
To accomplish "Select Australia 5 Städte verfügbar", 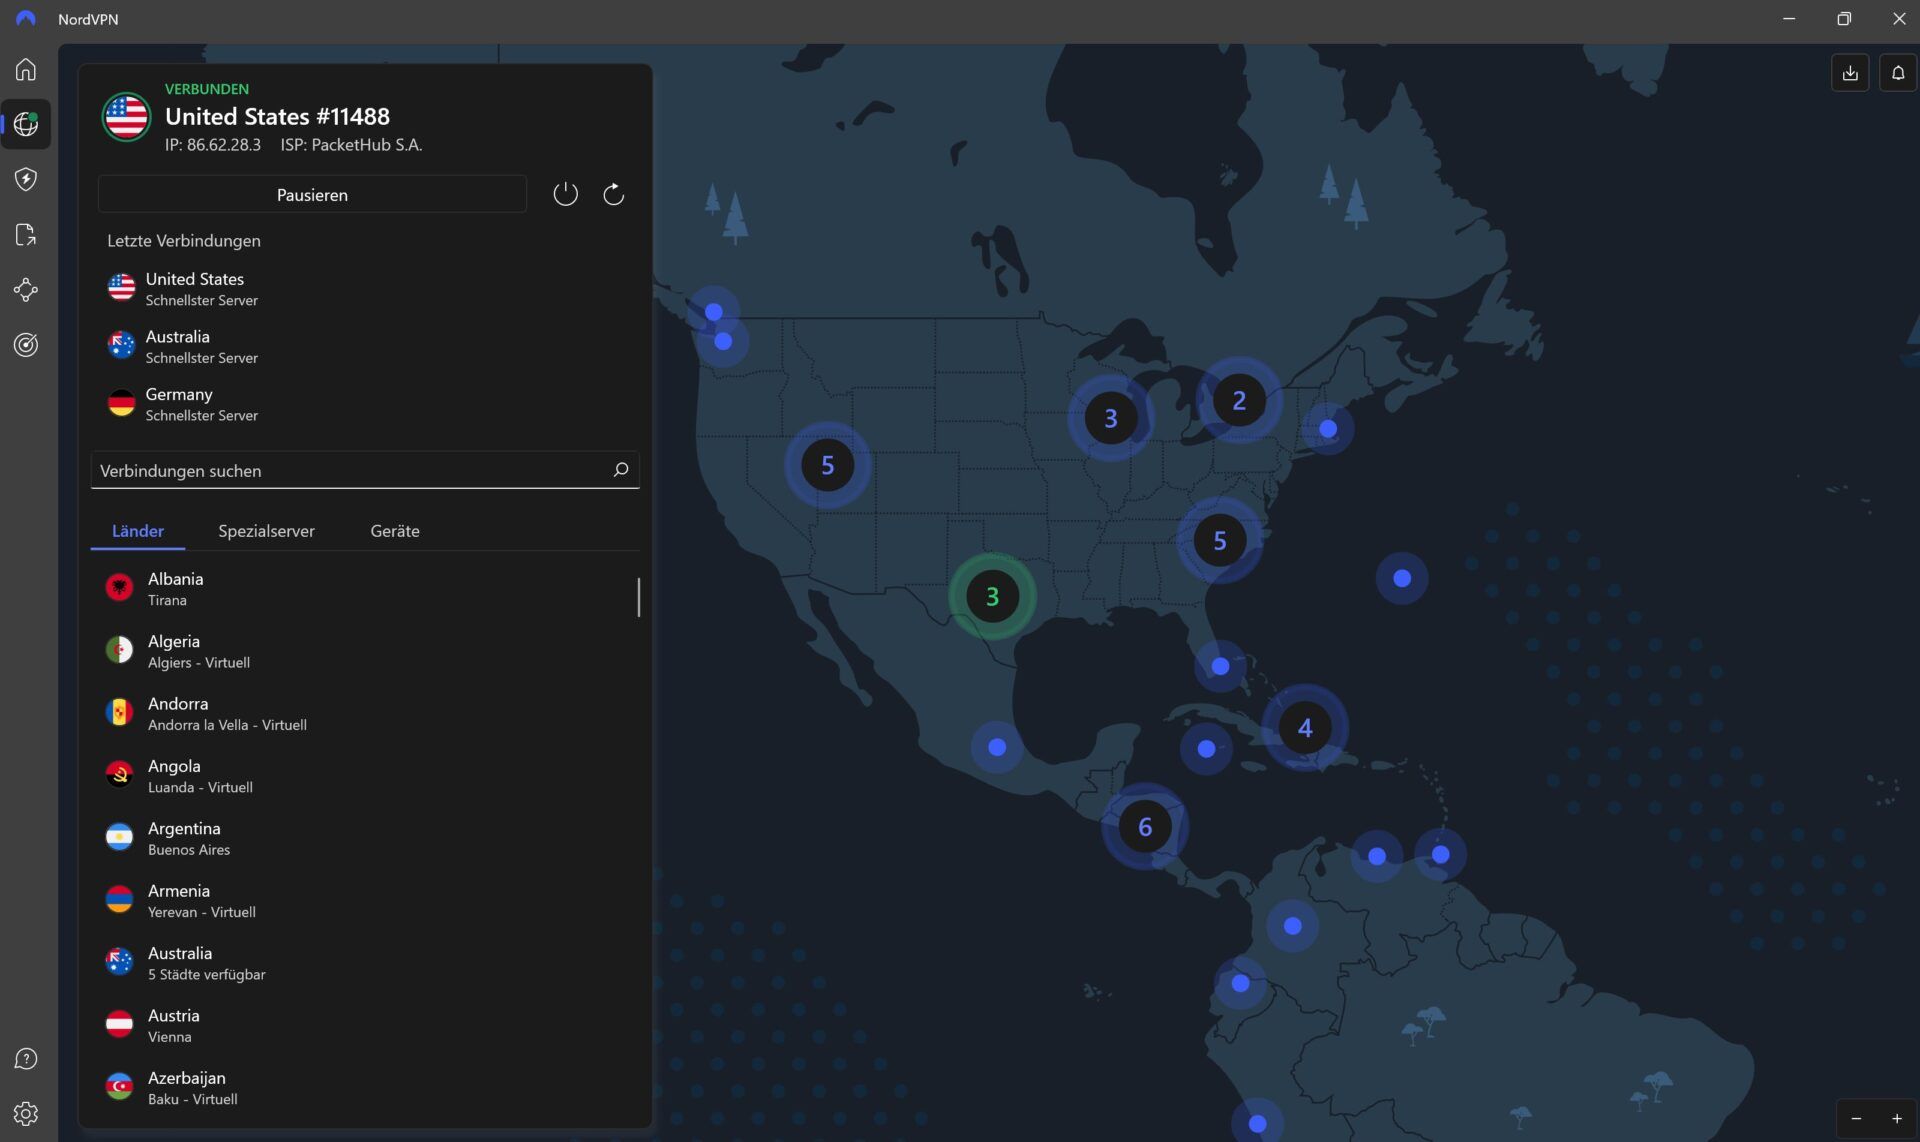I will tap(363, 963).
